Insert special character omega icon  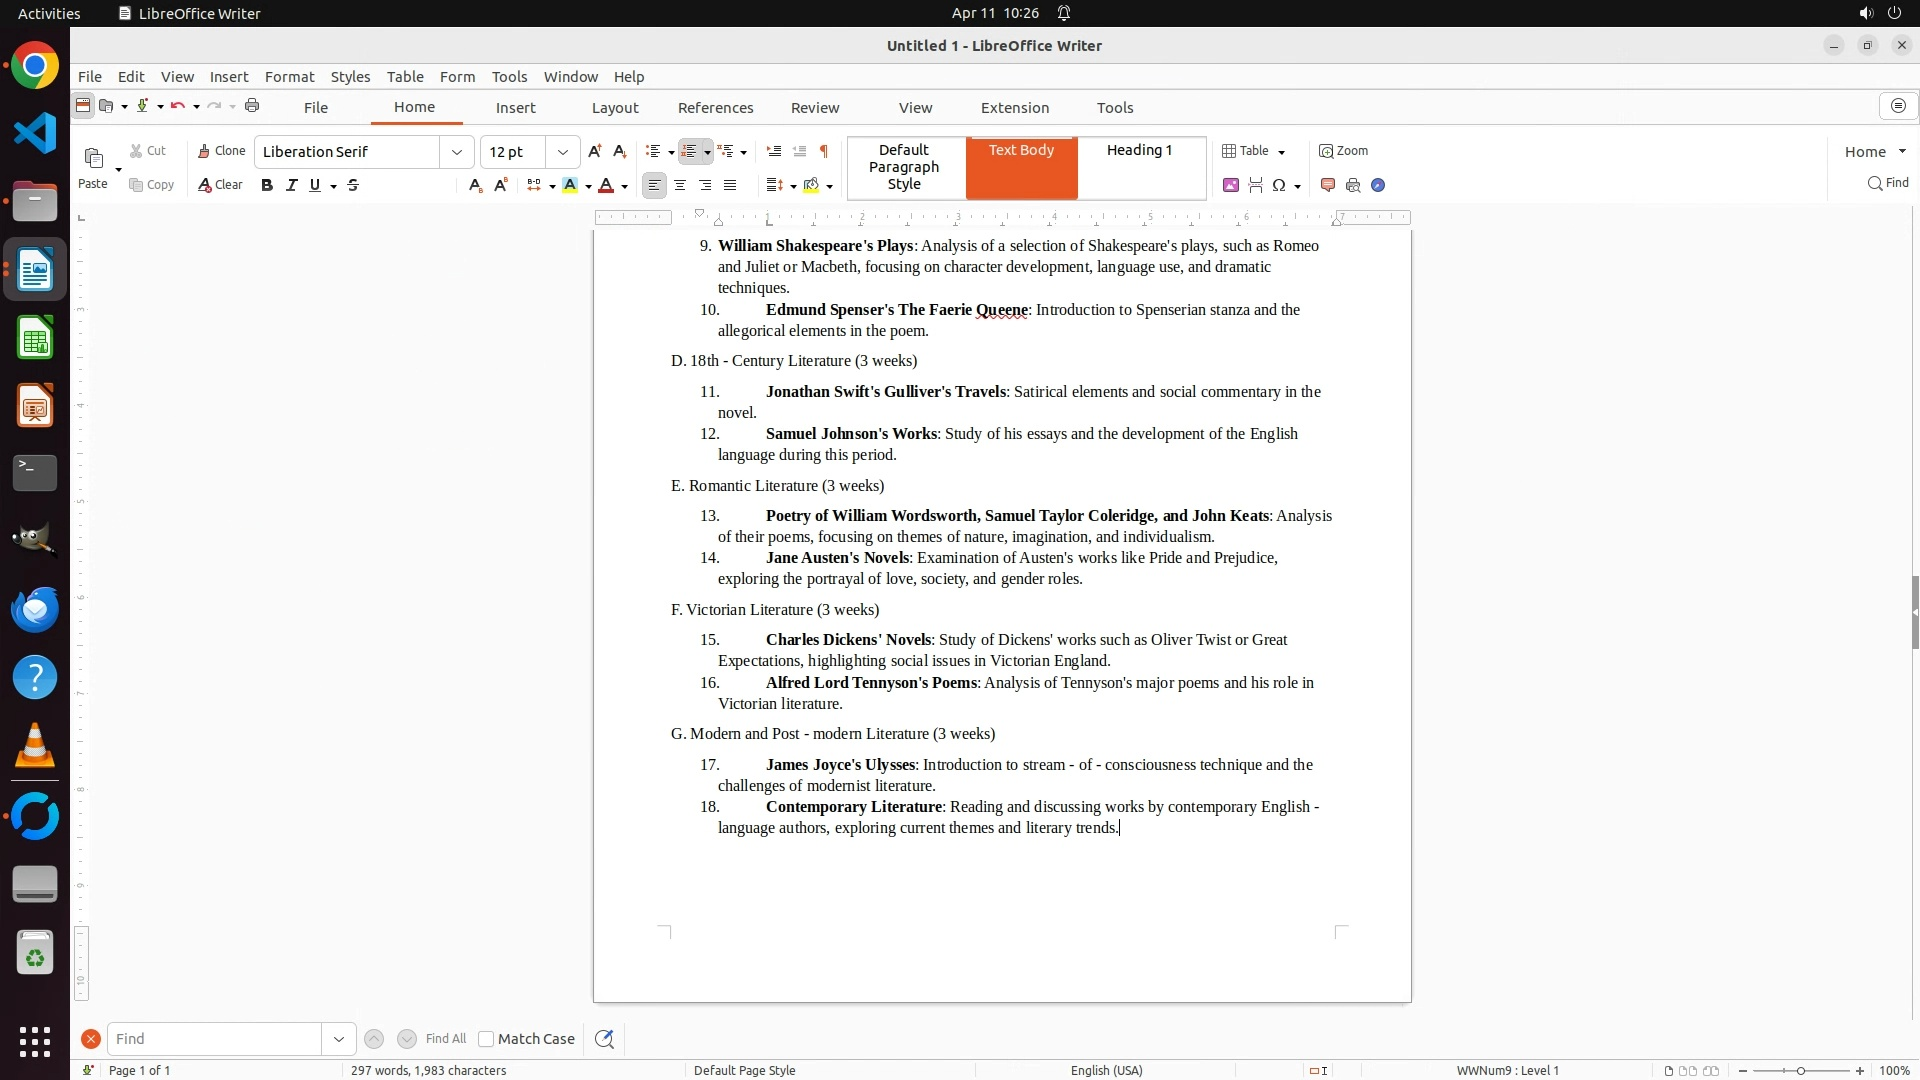click(x=1279, y=185)
